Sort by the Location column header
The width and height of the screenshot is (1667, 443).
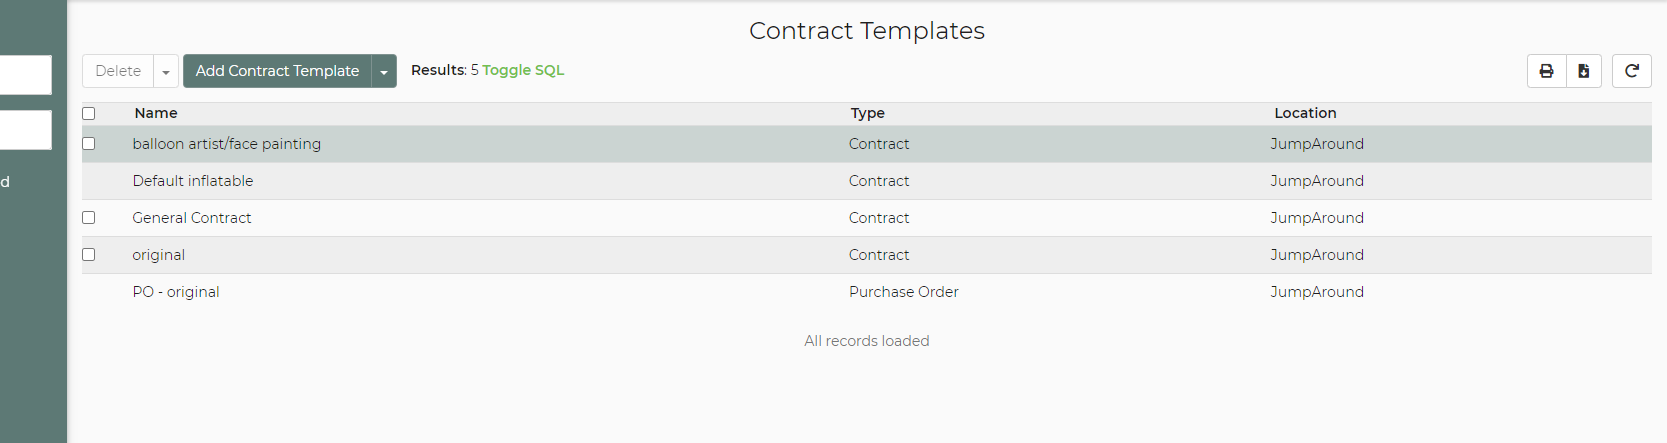click(x=1305, y=113)
